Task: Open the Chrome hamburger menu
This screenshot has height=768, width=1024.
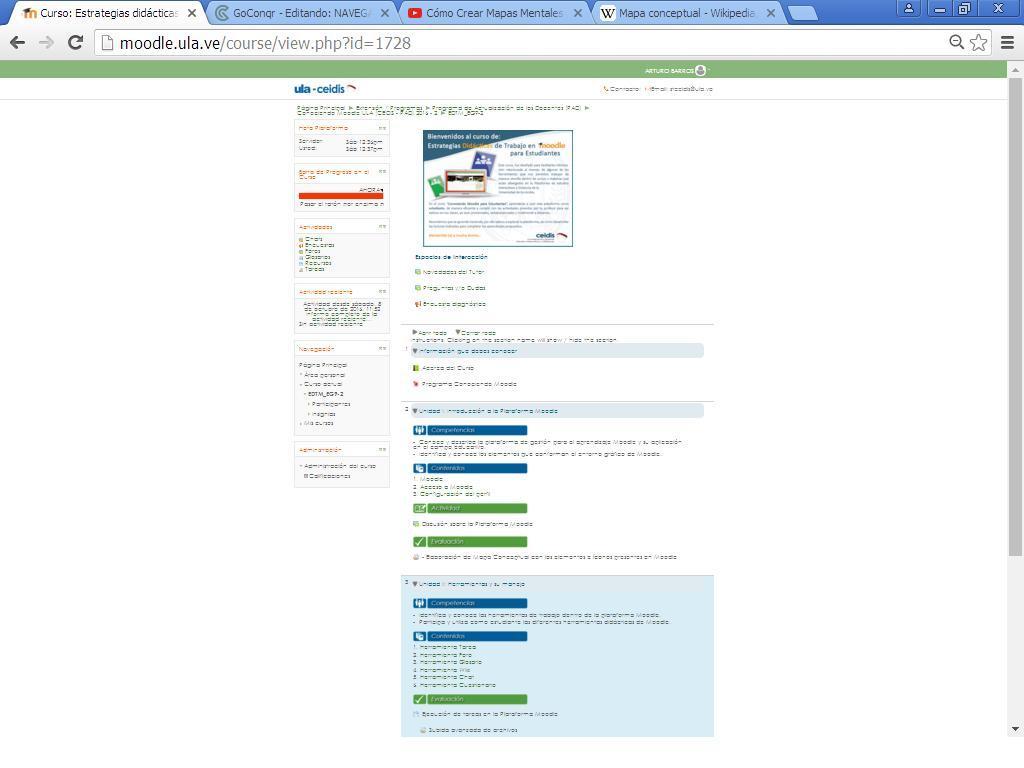Action: pos(1008,42)
